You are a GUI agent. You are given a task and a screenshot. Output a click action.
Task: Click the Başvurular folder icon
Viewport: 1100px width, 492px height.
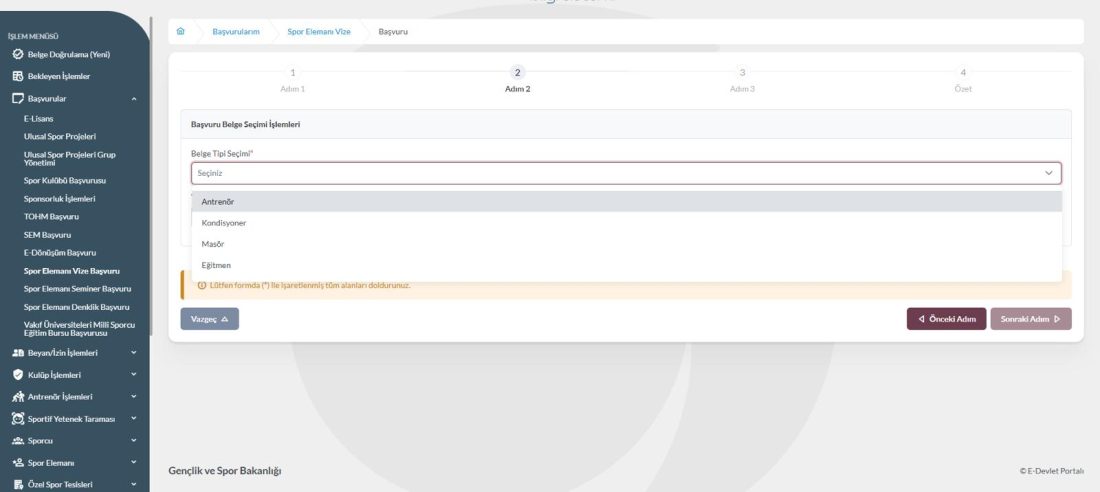coord(17,98)
